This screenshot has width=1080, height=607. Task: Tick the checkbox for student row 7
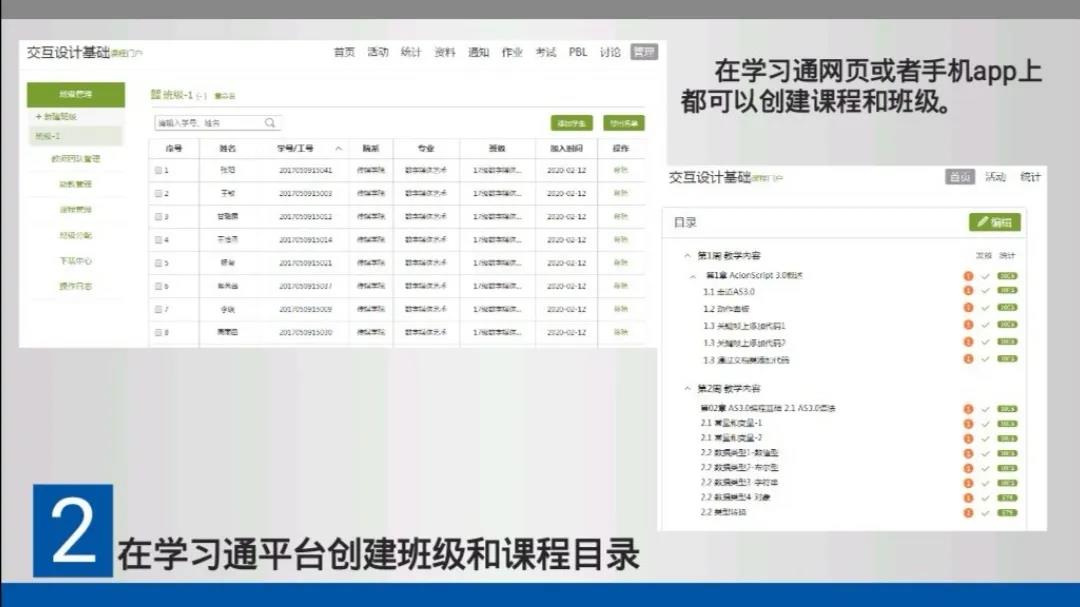pos(158,309)
